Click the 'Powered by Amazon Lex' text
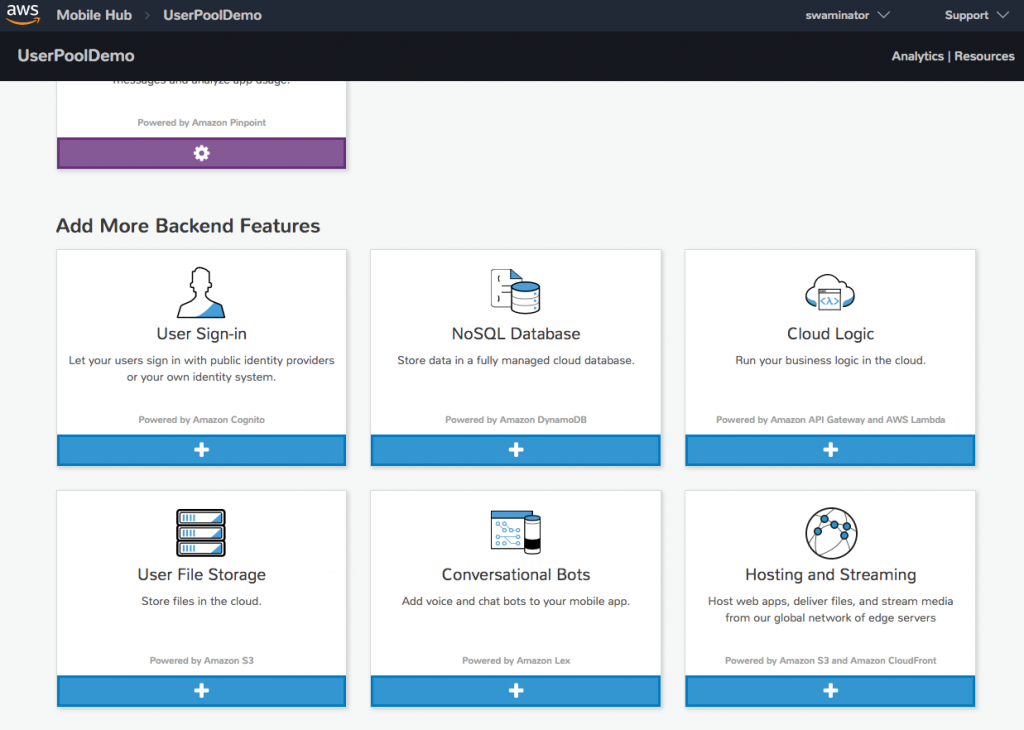Image resolution: width=1024 pixels, height=730 pixels. (x=516, y=661)
